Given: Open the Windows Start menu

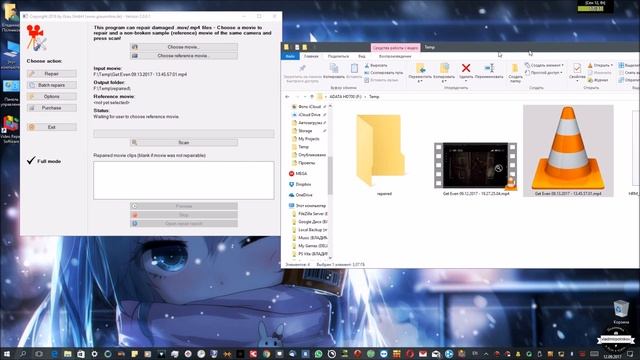Looking at the screenshot, I should tap(7, 353).
